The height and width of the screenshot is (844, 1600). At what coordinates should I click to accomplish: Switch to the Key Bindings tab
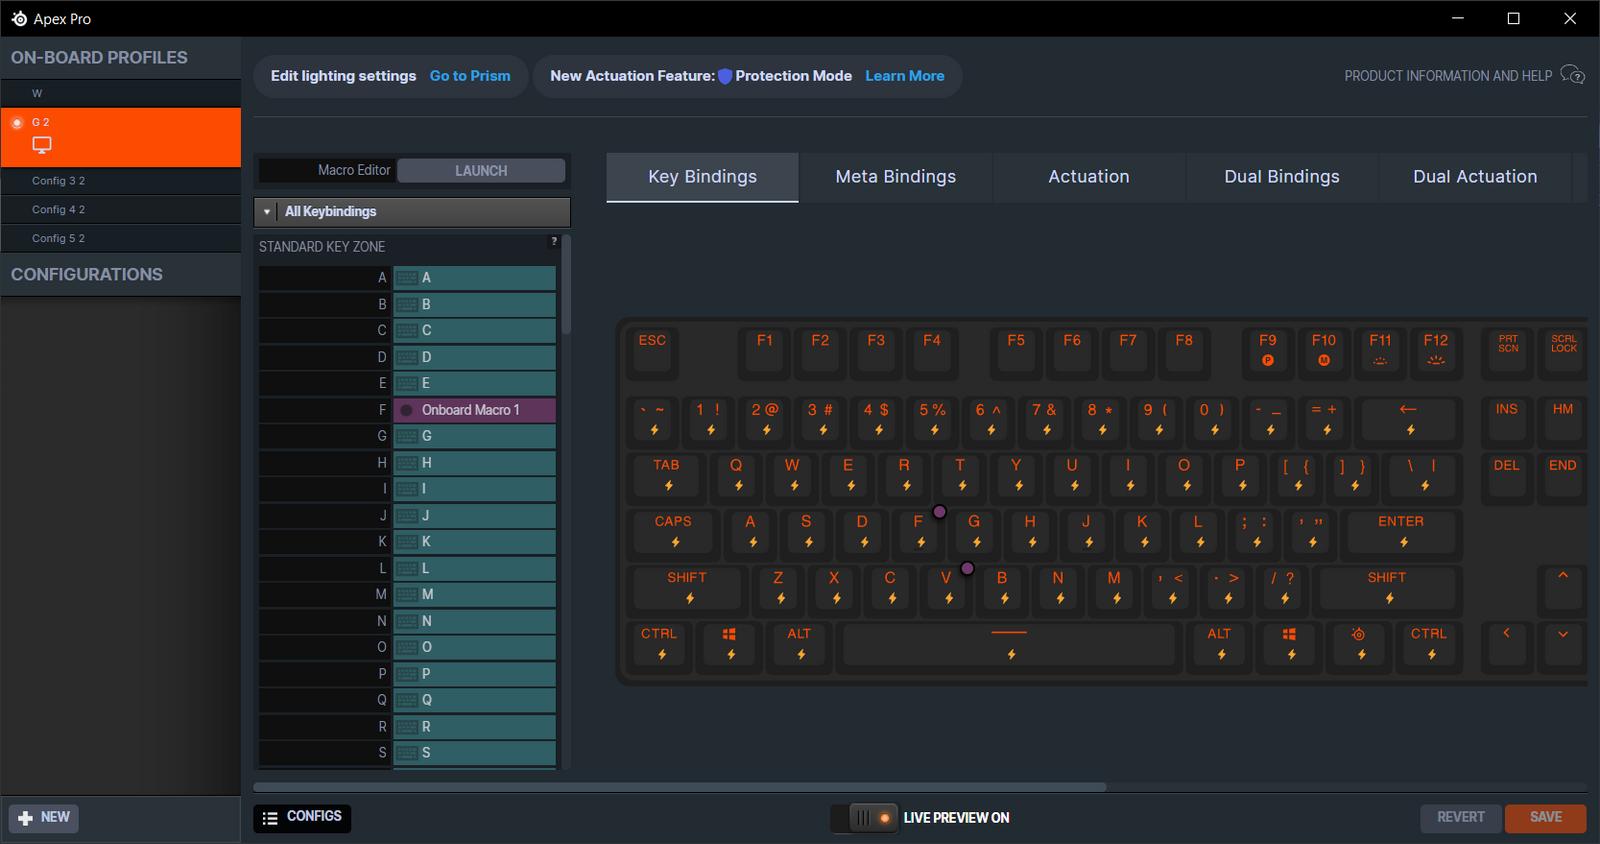(x=702, y=177)
